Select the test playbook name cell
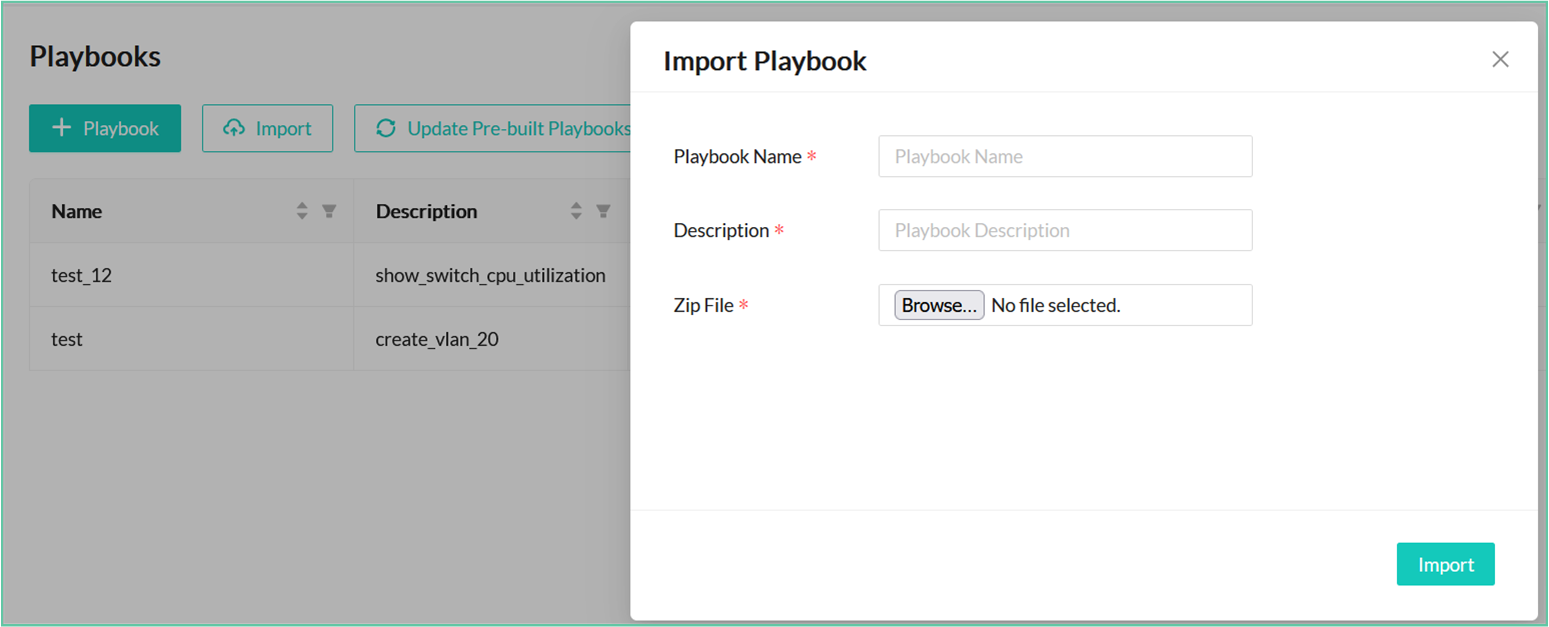Image resolution: width=1549 pixels, height=627 pixels. pos(67,339)
